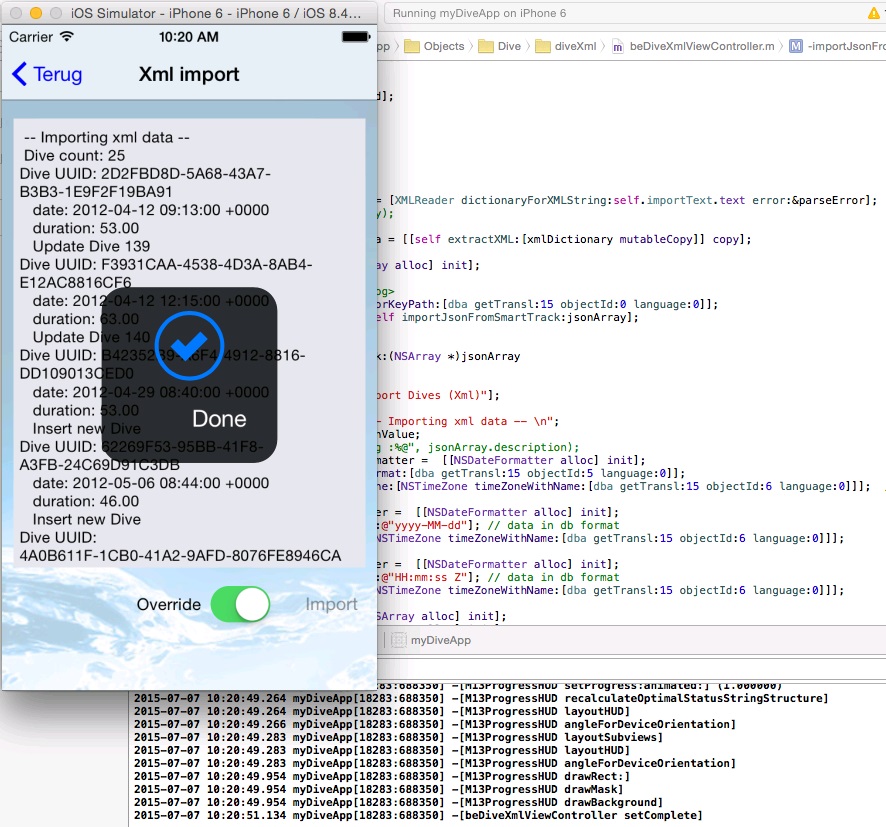Tap the Importing xml data header line
The height and width of the screenshot is (827, 886).
pos(107,137)
